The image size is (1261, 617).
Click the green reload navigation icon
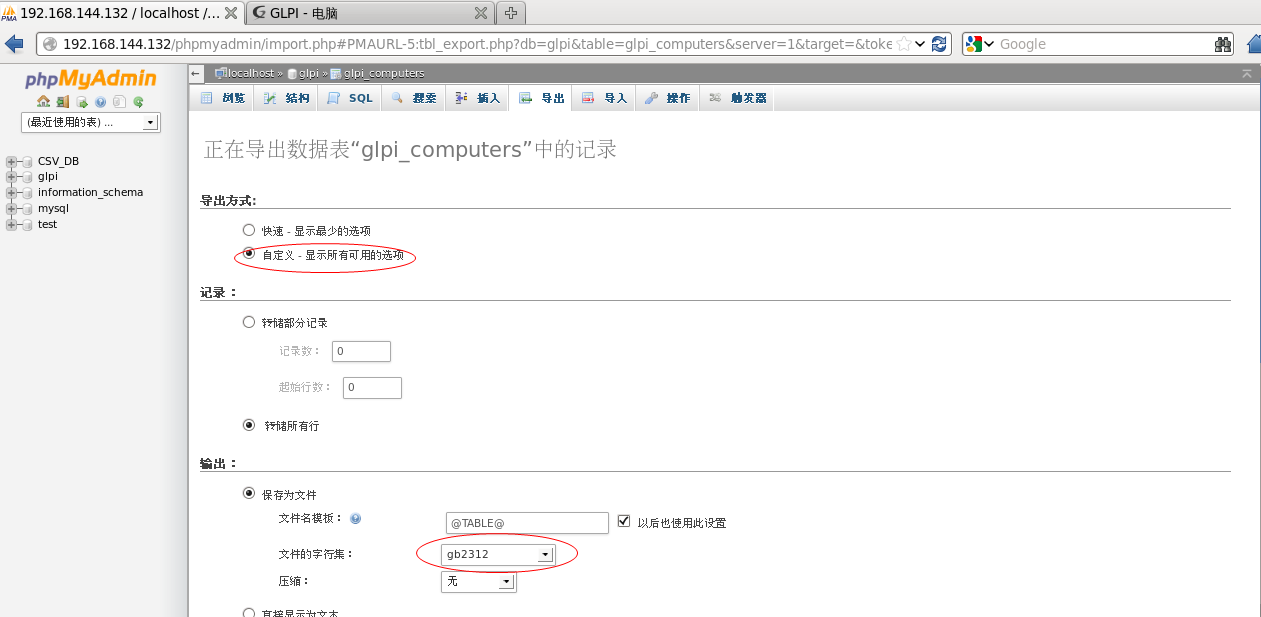pyautogui.click(x=138, y=102)
